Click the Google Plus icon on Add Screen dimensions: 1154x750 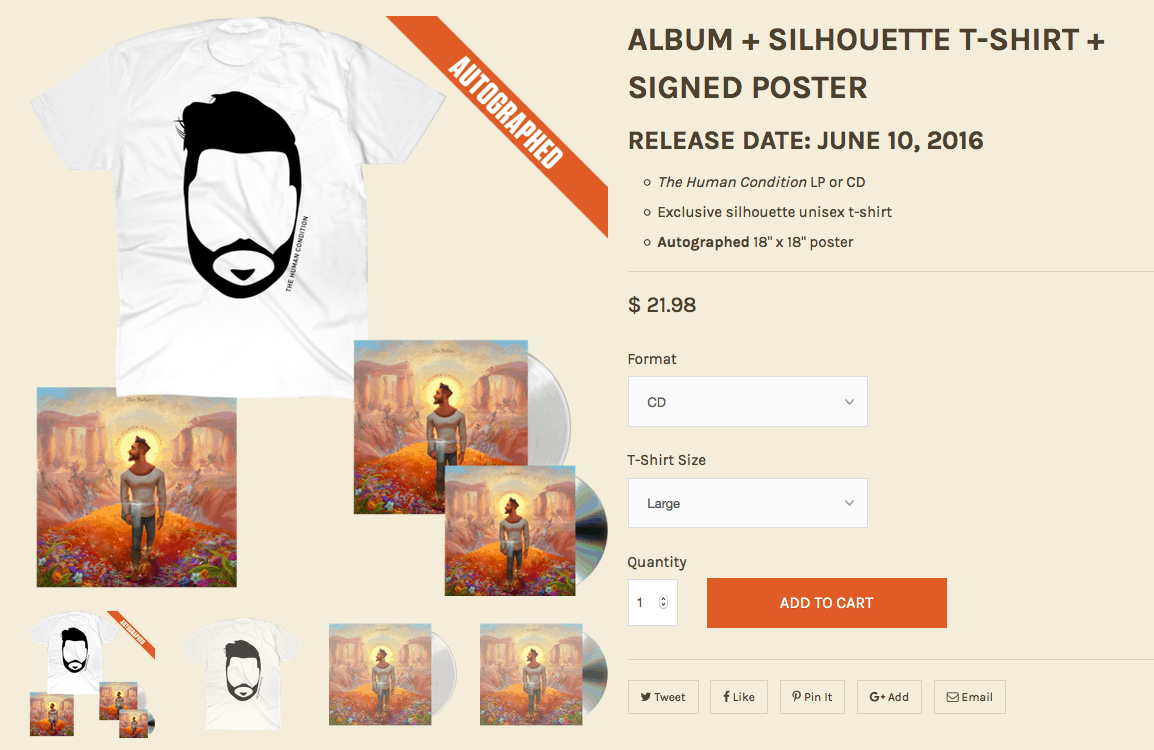point(877,697)
